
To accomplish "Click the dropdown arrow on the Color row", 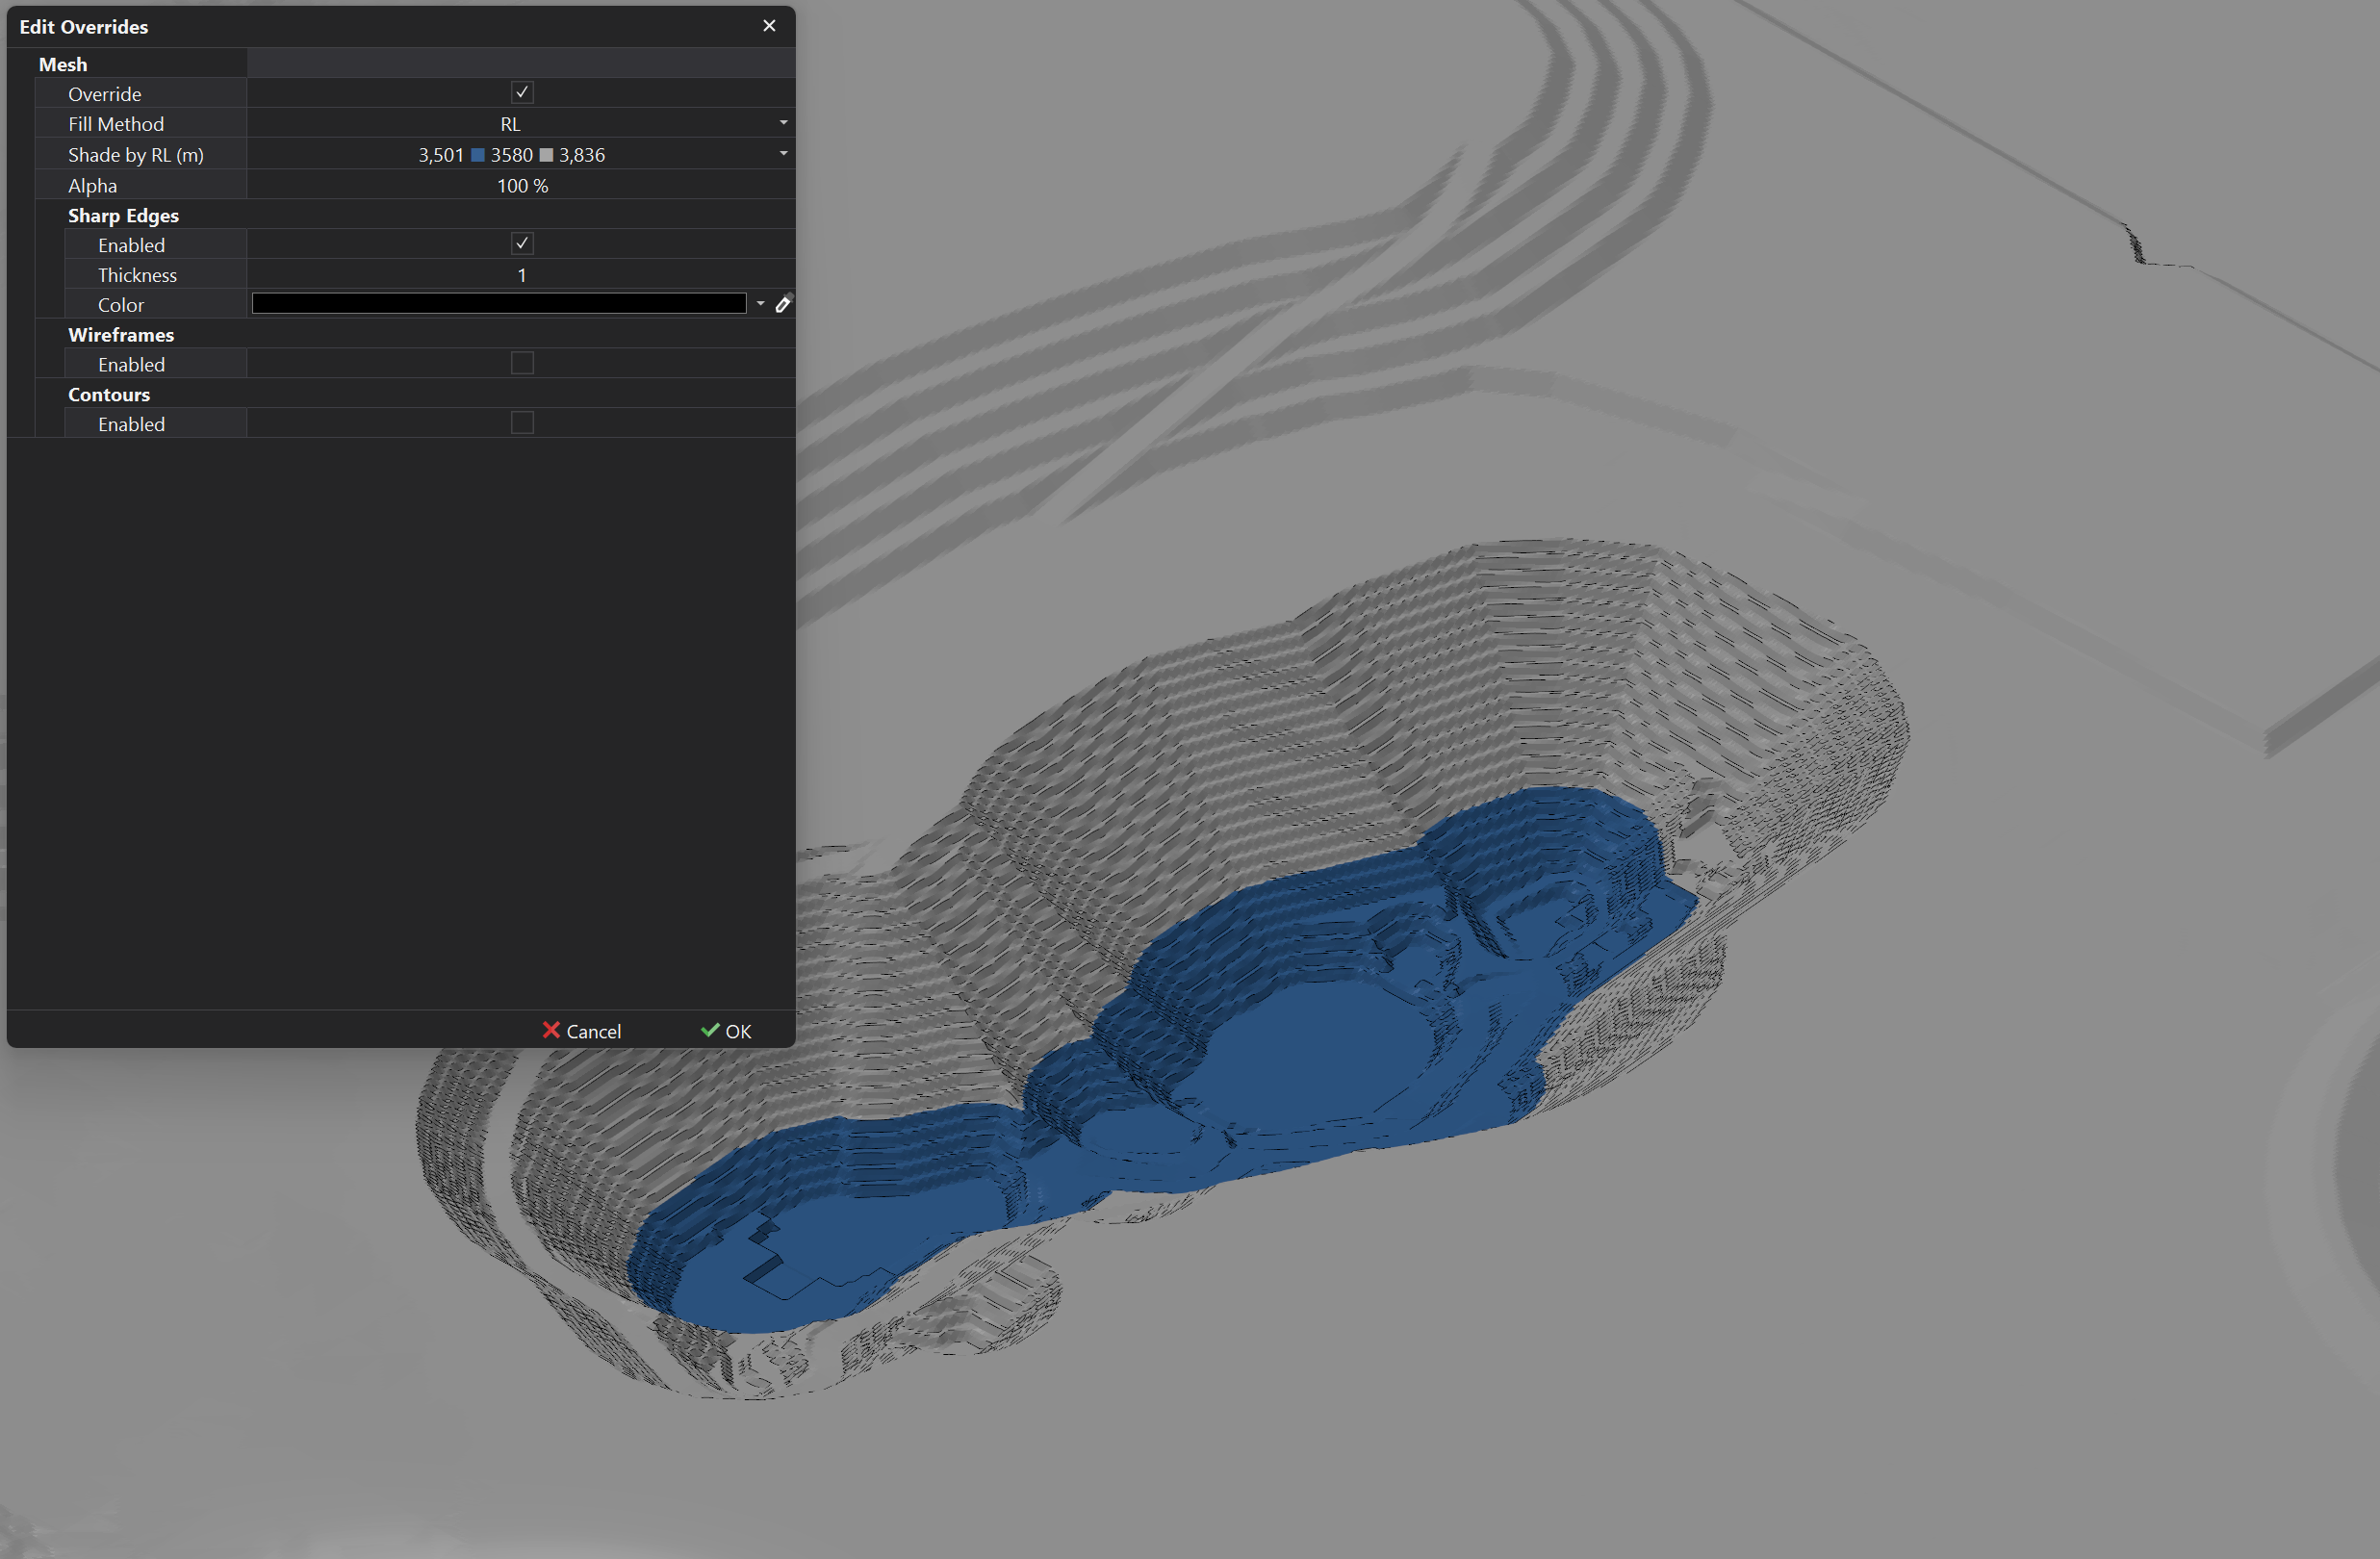I will 762,304.
